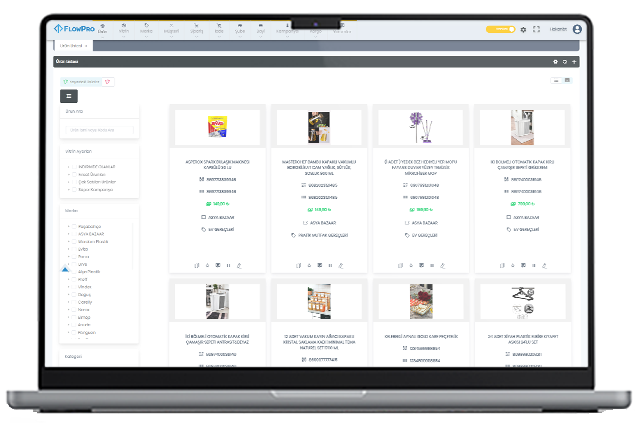
Task: Open settings gear in the top bar
Action: click(523, 30)
